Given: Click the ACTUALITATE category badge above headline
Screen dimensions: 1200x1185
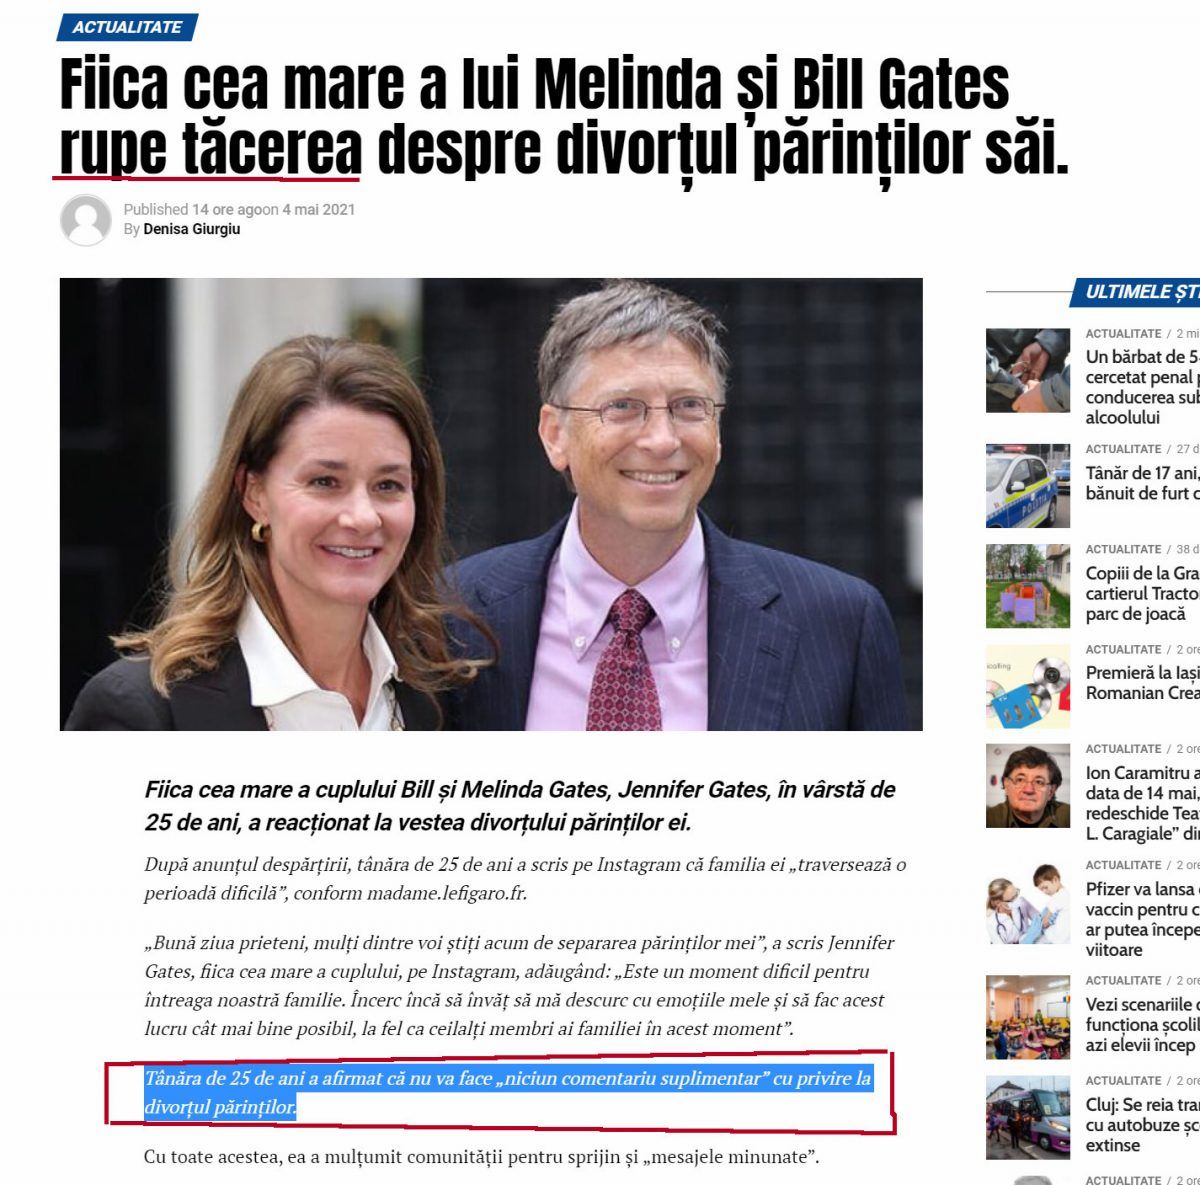Looking at the screenshot, I should point(127,27).
